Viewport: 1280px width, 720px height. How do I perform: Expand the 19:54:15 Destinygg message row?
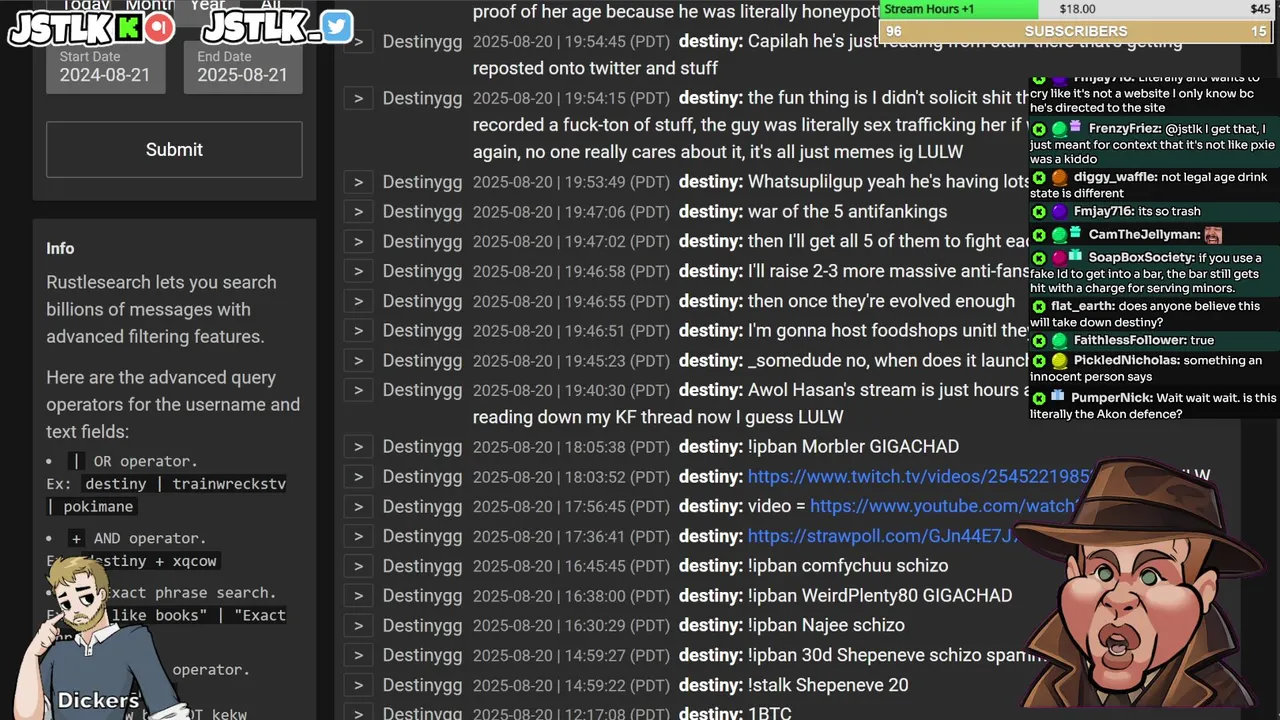358,98
